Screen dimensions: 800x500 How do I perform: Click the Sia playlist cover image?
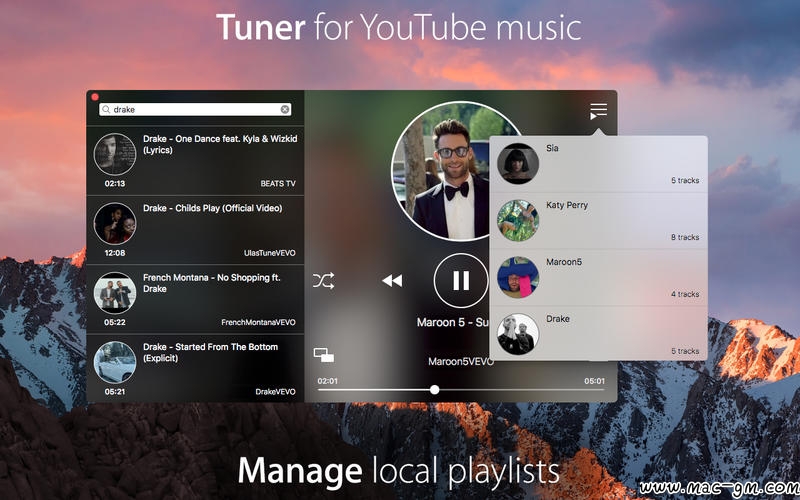[x=518, y=164]
